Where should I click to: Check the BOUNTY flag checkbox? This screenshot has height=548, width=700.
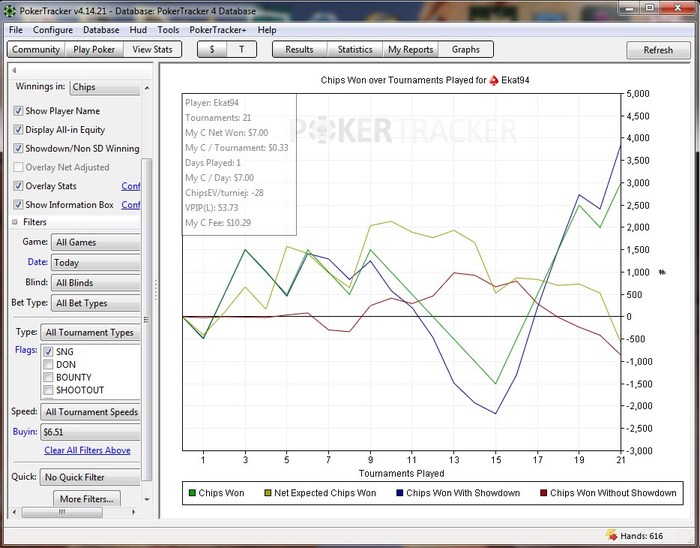pos(48,378)
